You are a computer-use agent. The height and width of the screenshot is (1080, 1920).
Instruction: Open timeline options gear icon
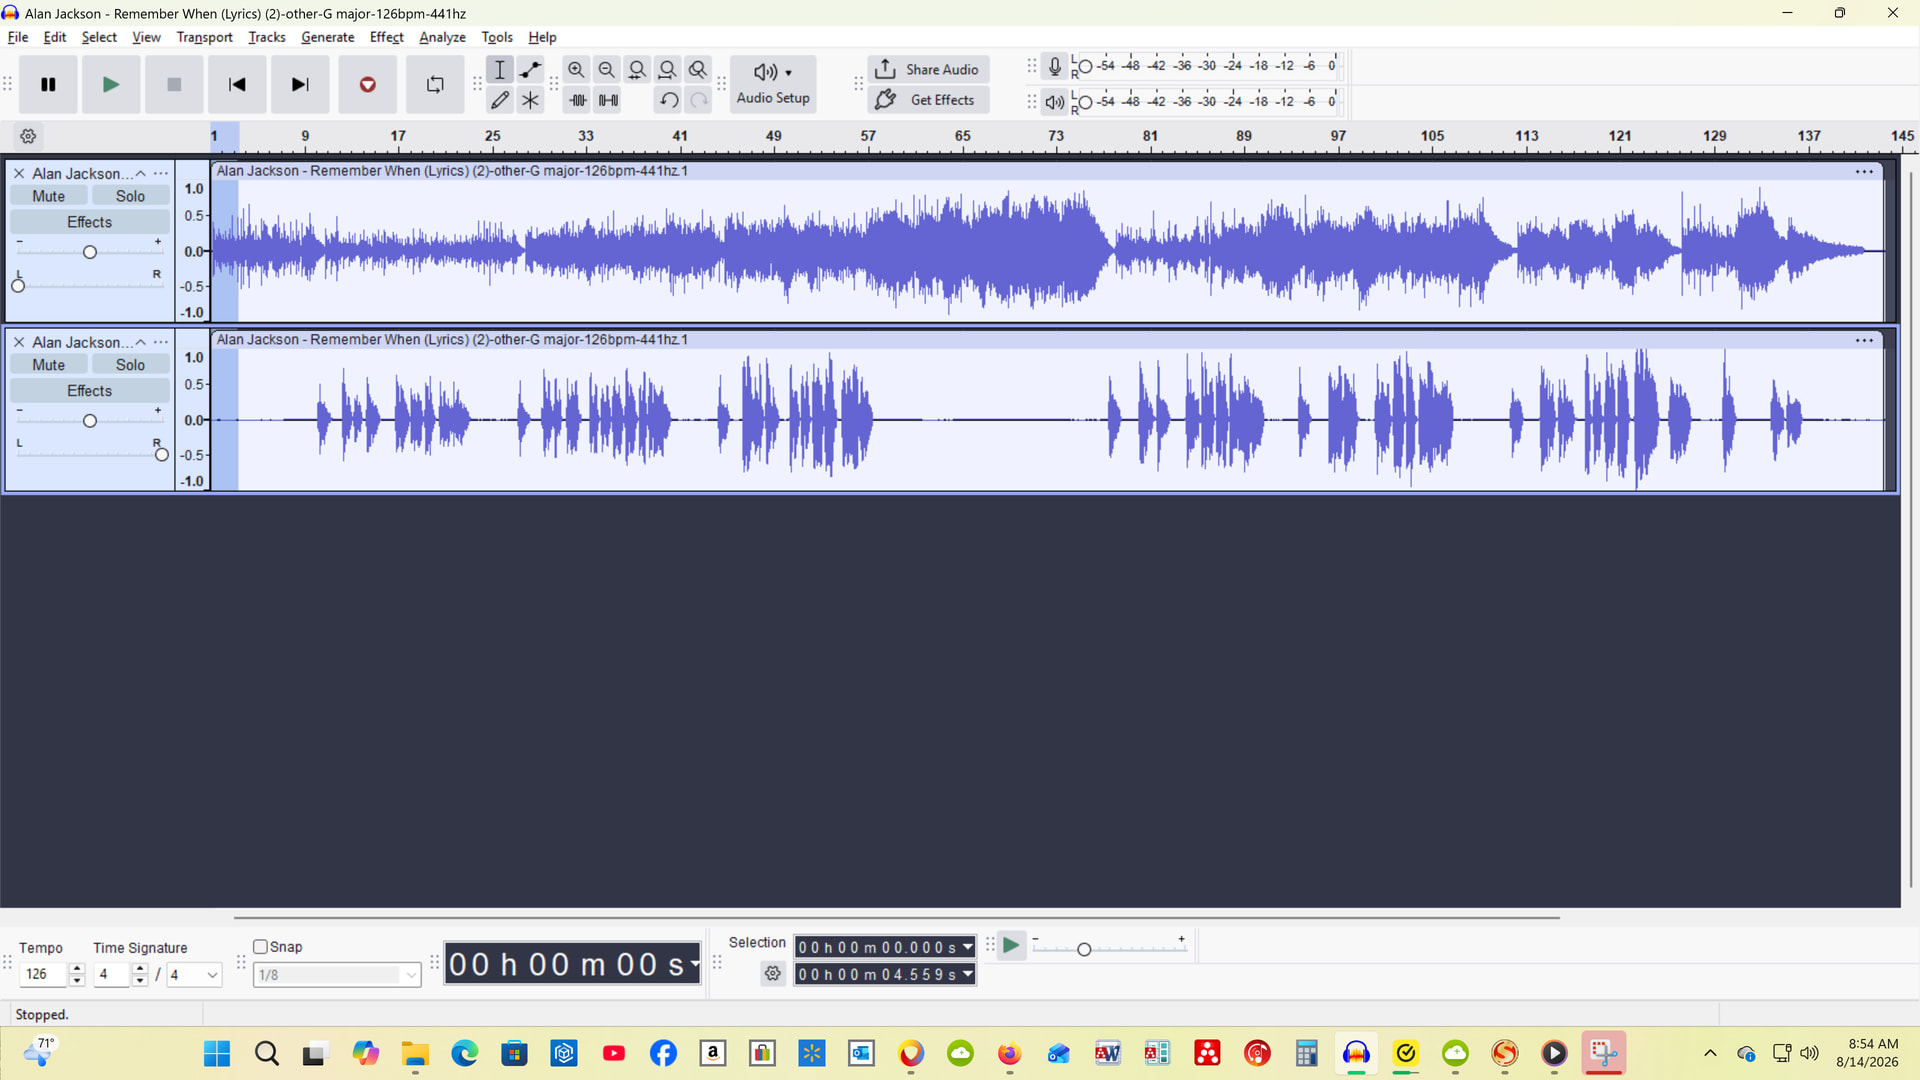28,136
